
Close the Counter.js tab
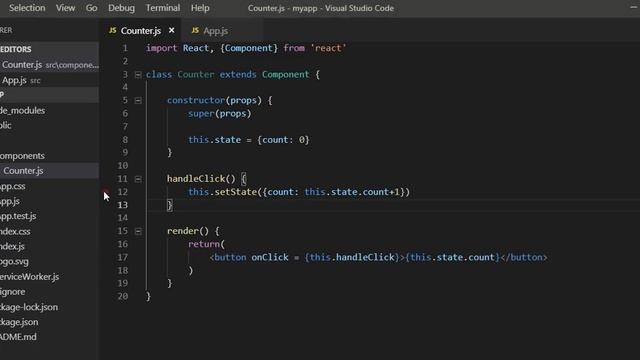(171, 30)
